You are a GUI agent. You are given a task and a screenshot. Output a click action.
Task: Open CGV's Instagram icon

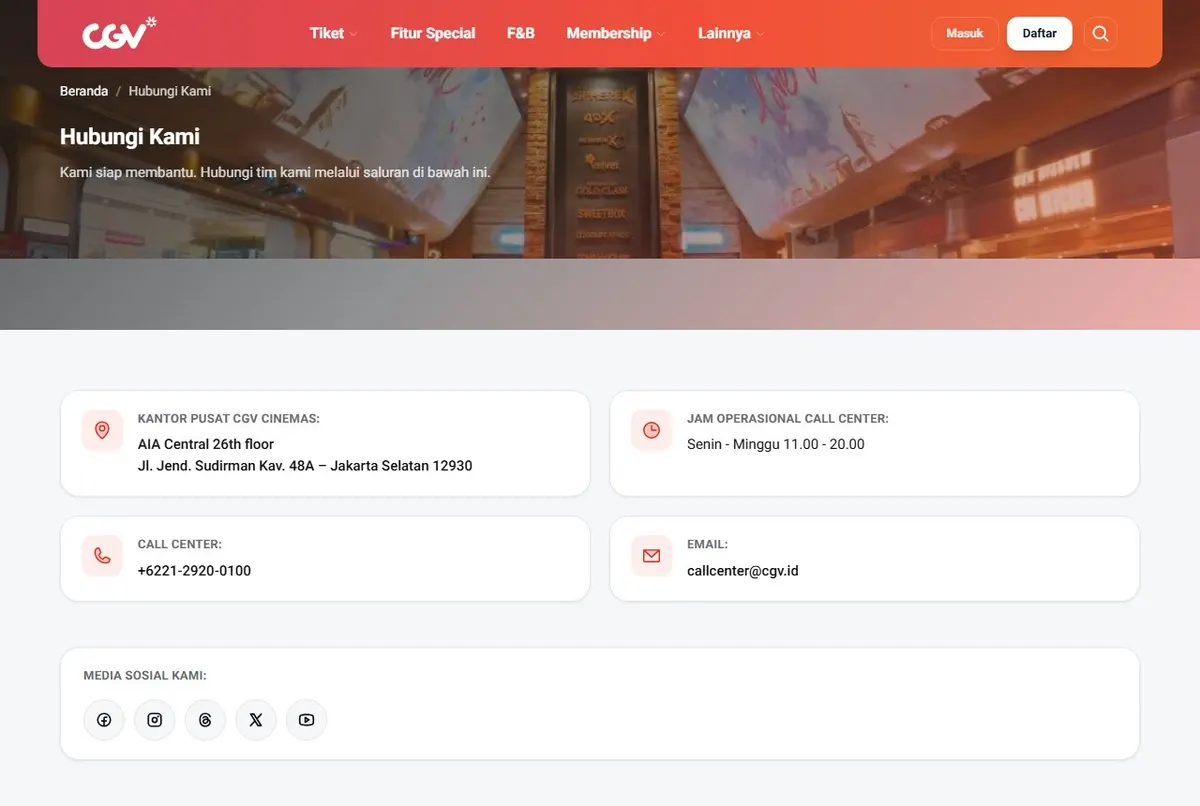(155, 720)
